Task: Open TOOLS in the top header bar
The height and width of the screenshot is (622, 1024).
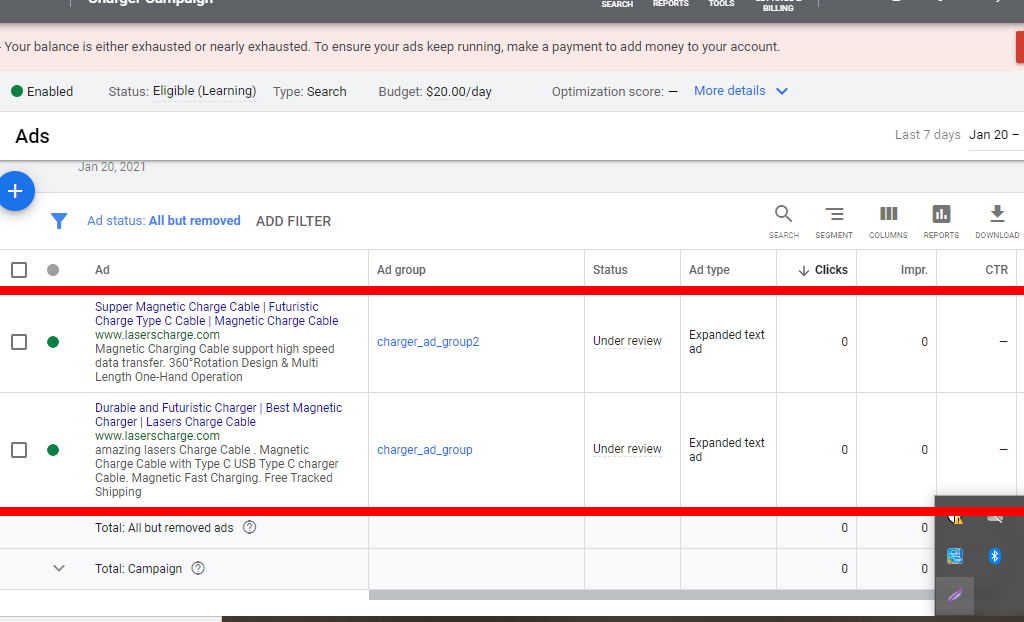Action: click(721, 4)
